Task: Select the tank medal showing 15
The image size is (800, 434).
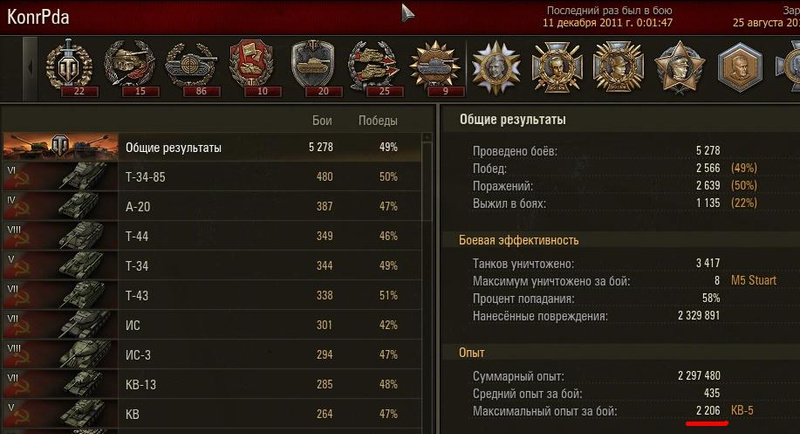Action: [x=130, y=68]
